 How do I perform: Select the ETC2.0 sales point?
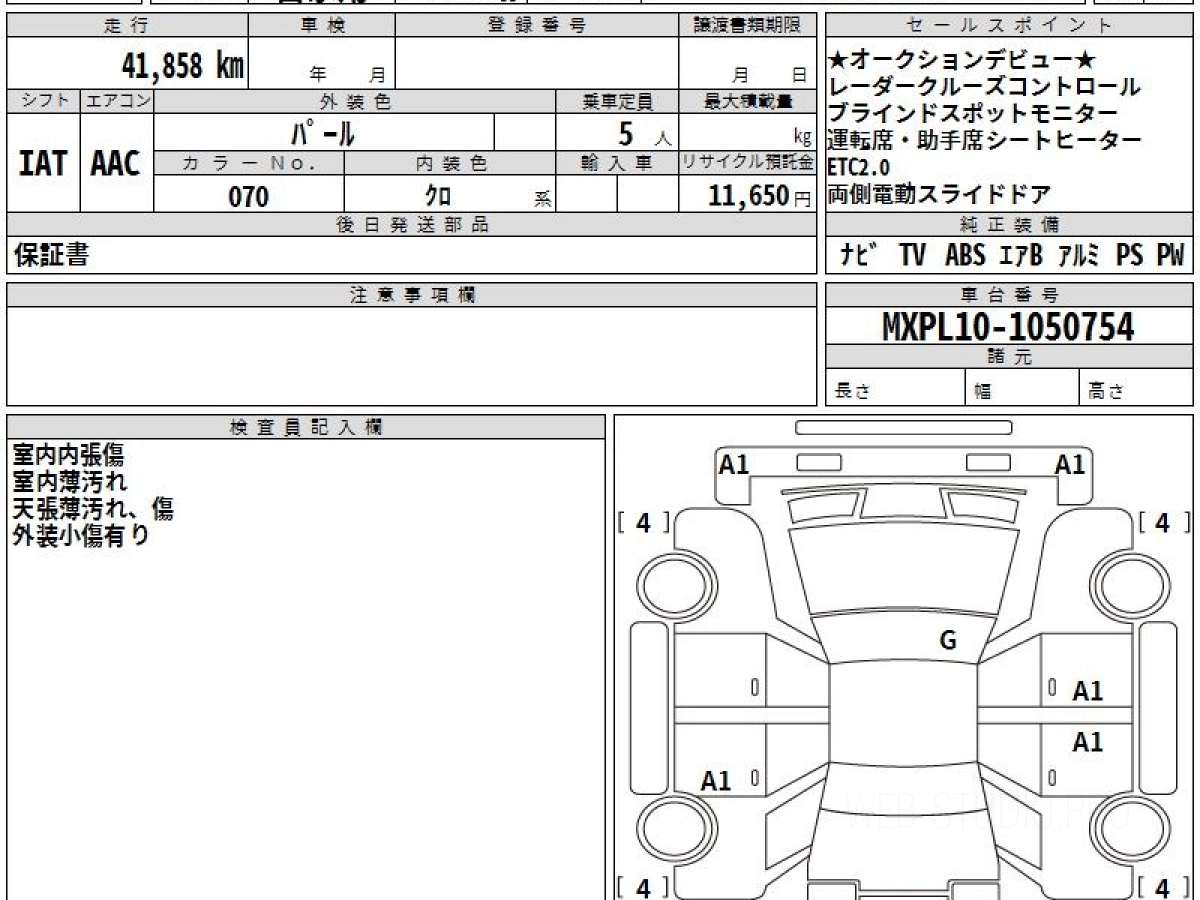tap(859, 167)
